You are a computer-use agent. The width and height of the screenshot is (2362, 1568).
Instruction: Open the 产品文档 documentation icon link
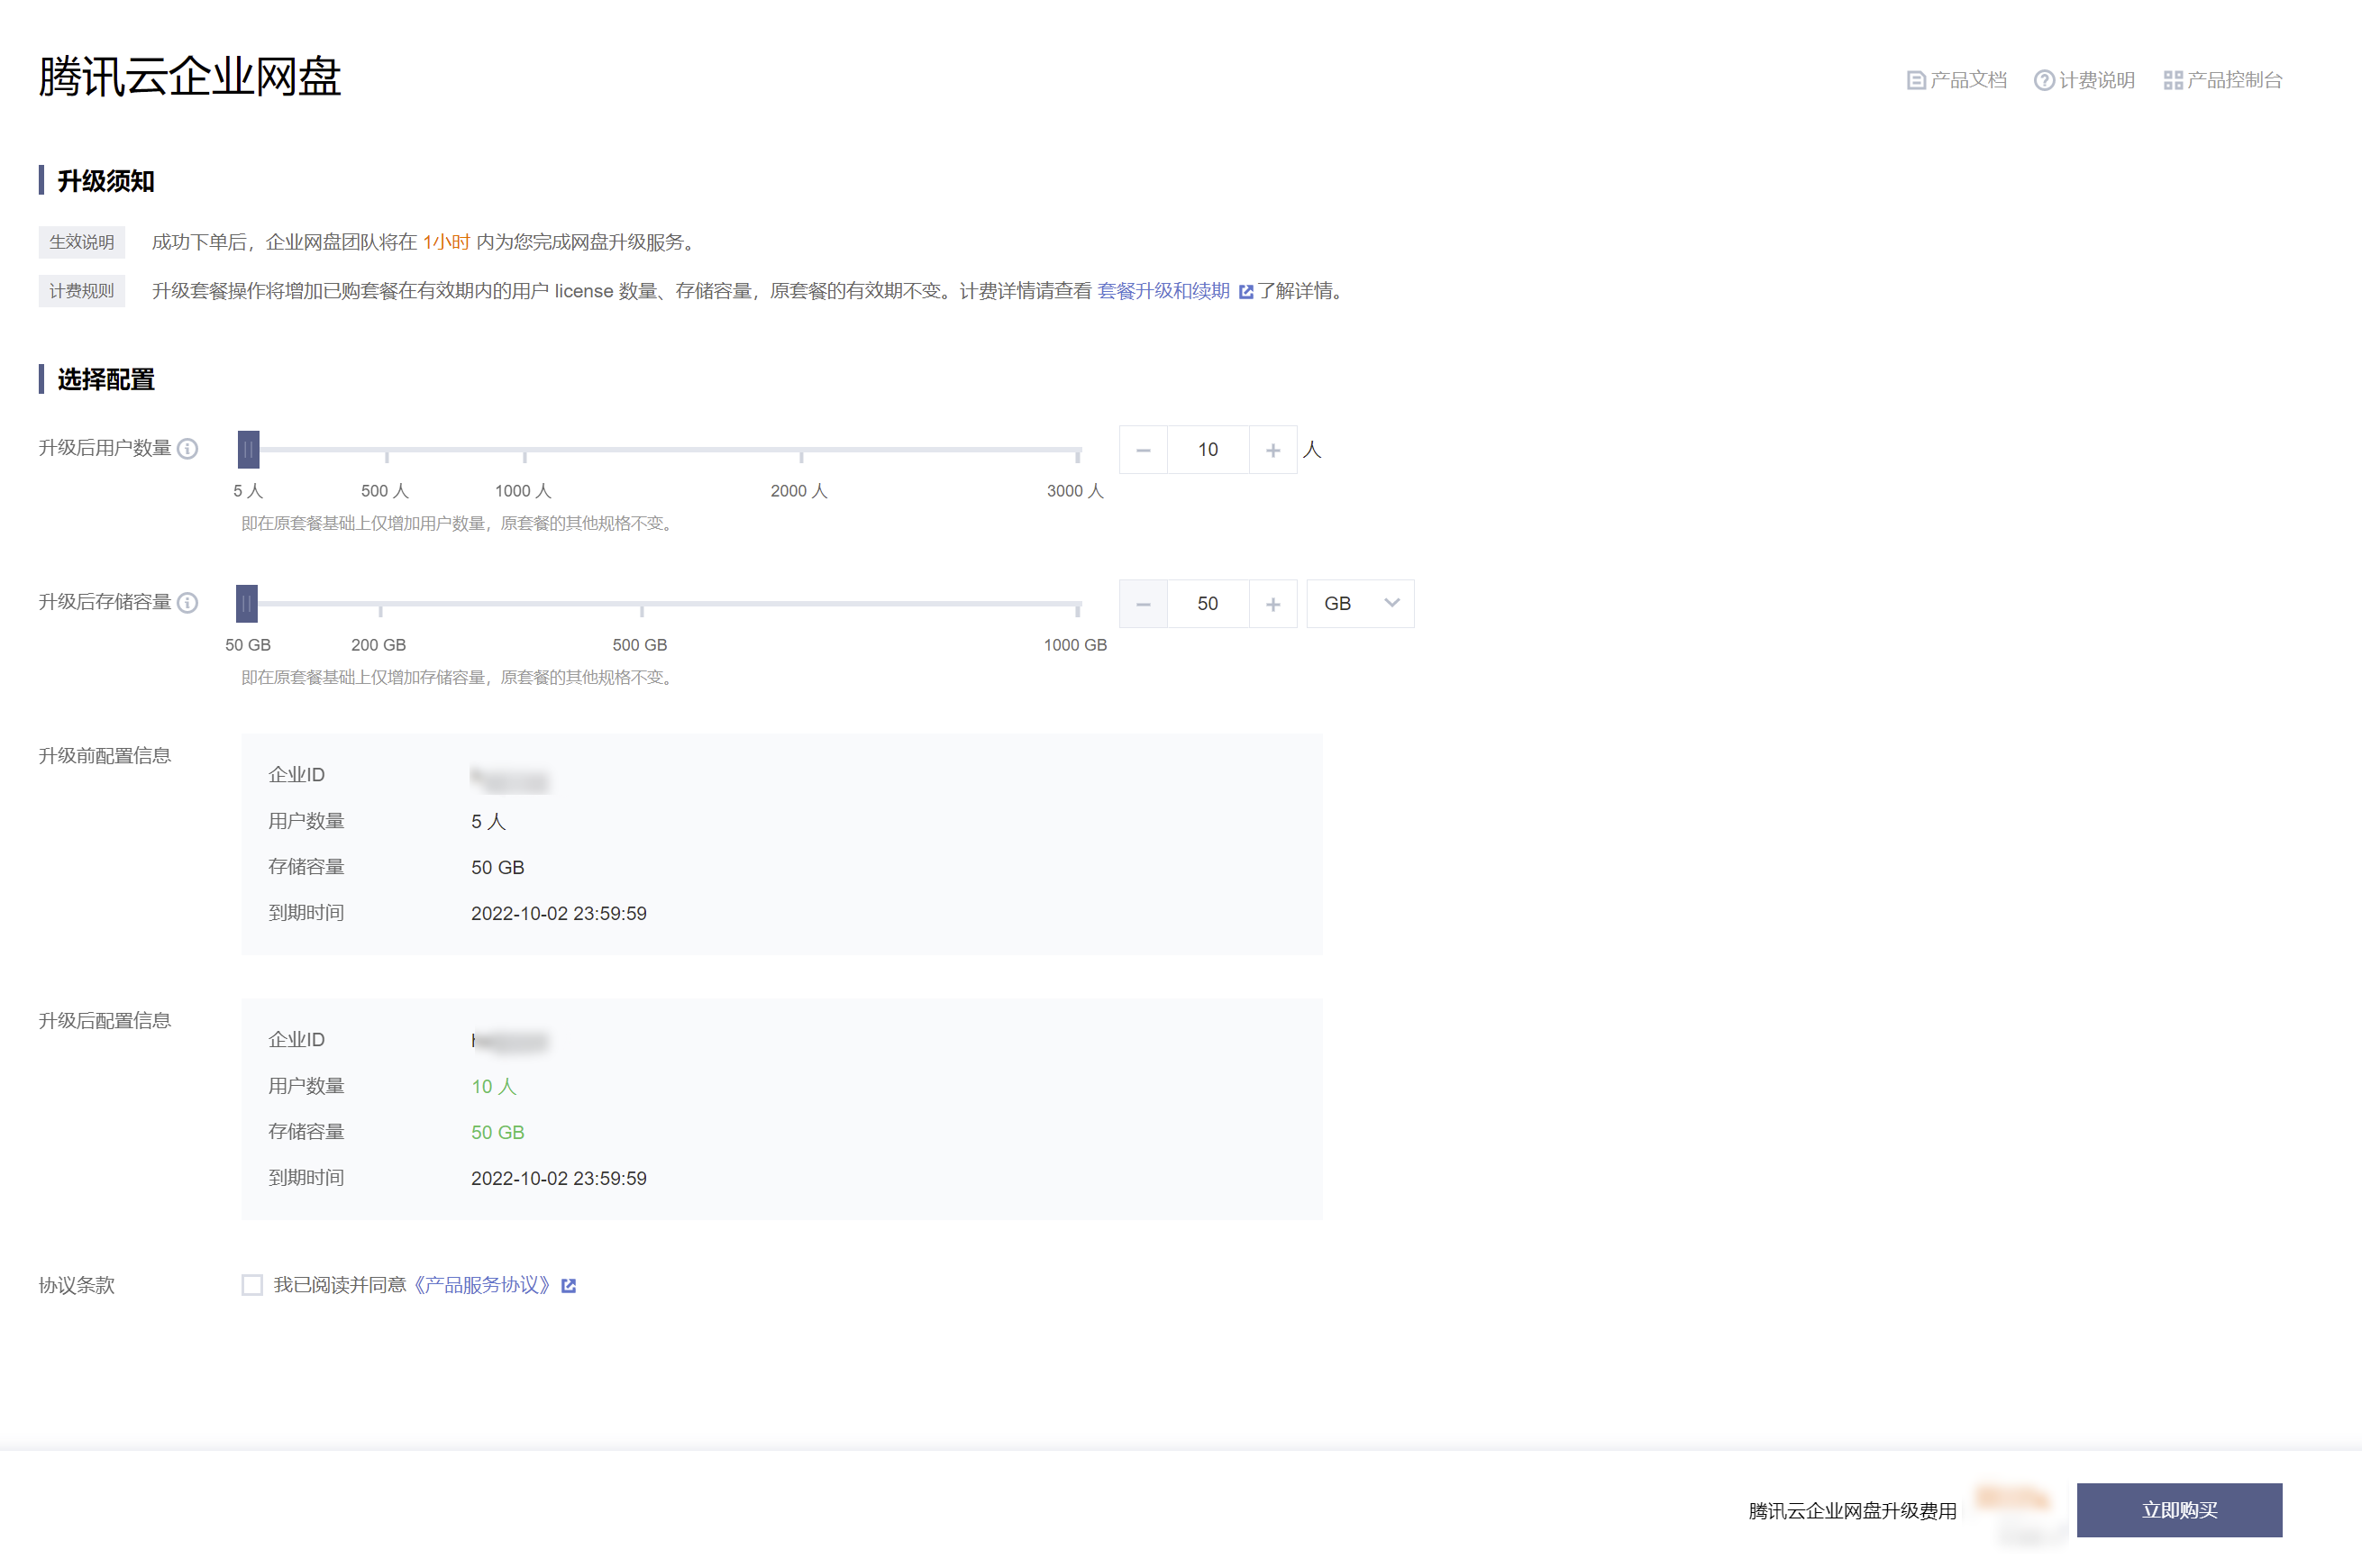(1915, 80)
